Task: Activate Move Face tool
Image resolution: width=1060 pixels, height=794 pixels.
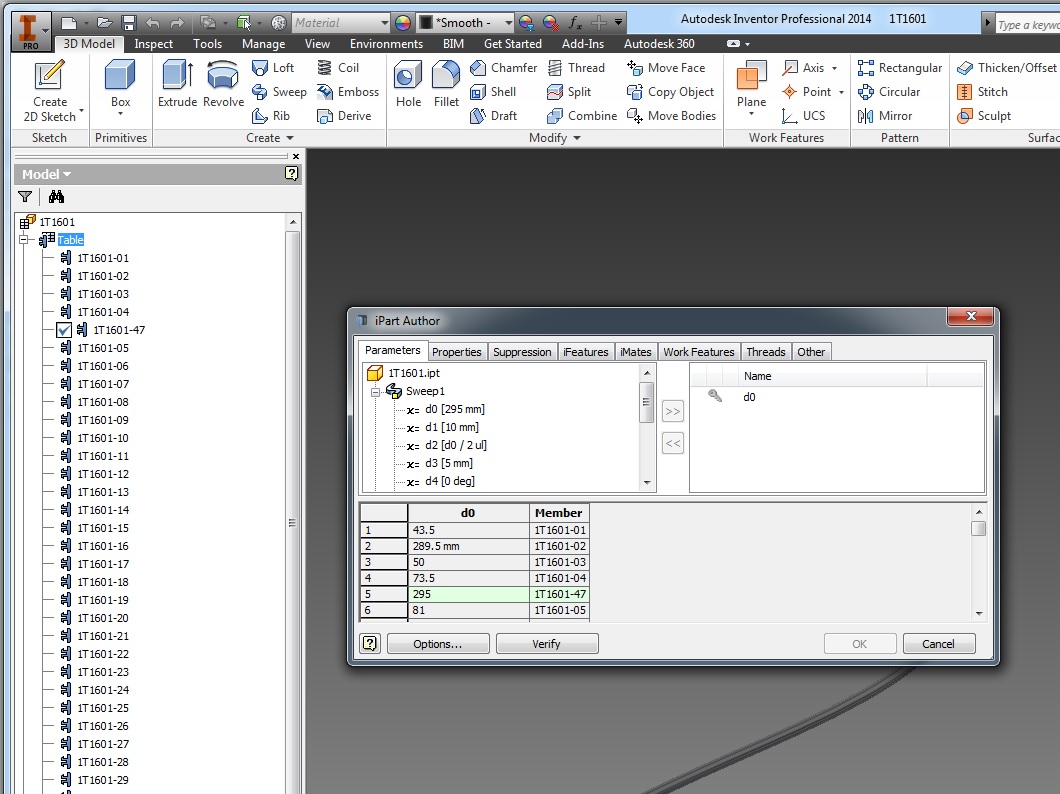Action: 666,68
